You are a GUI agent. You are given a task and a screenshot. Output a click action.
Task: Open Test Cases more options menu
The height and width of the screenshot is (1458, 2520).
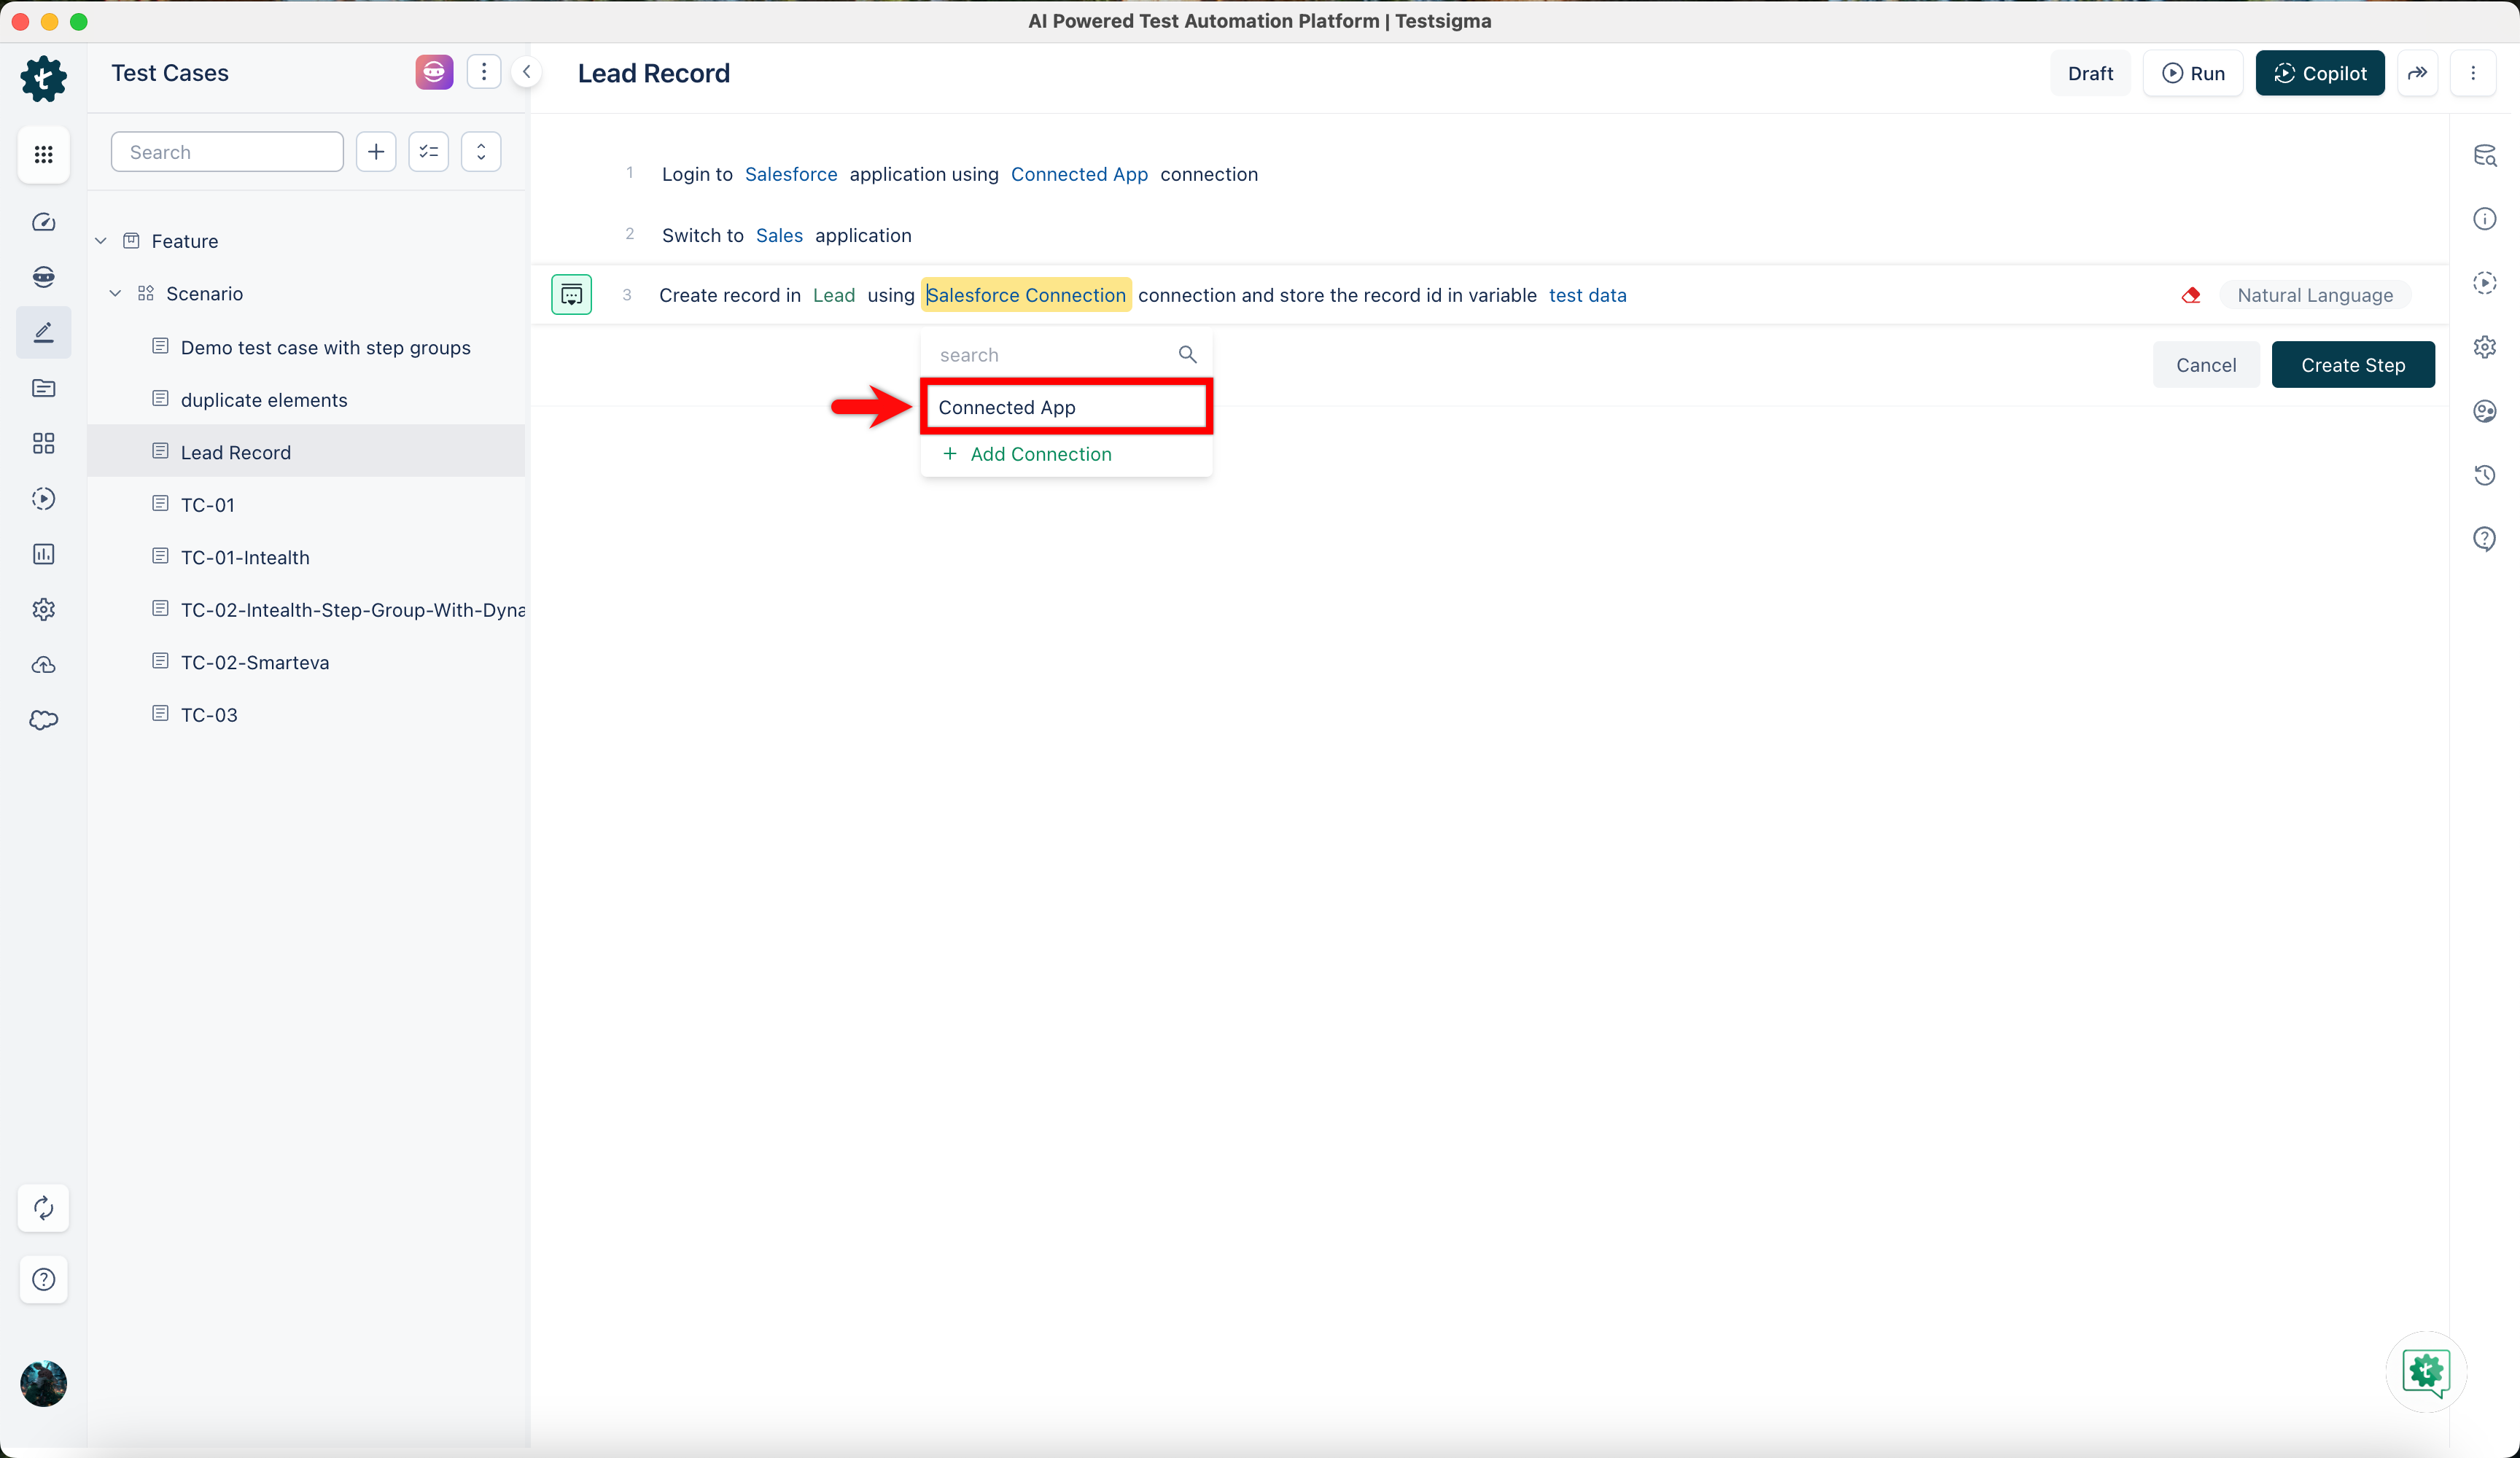(x=484, y=72)
